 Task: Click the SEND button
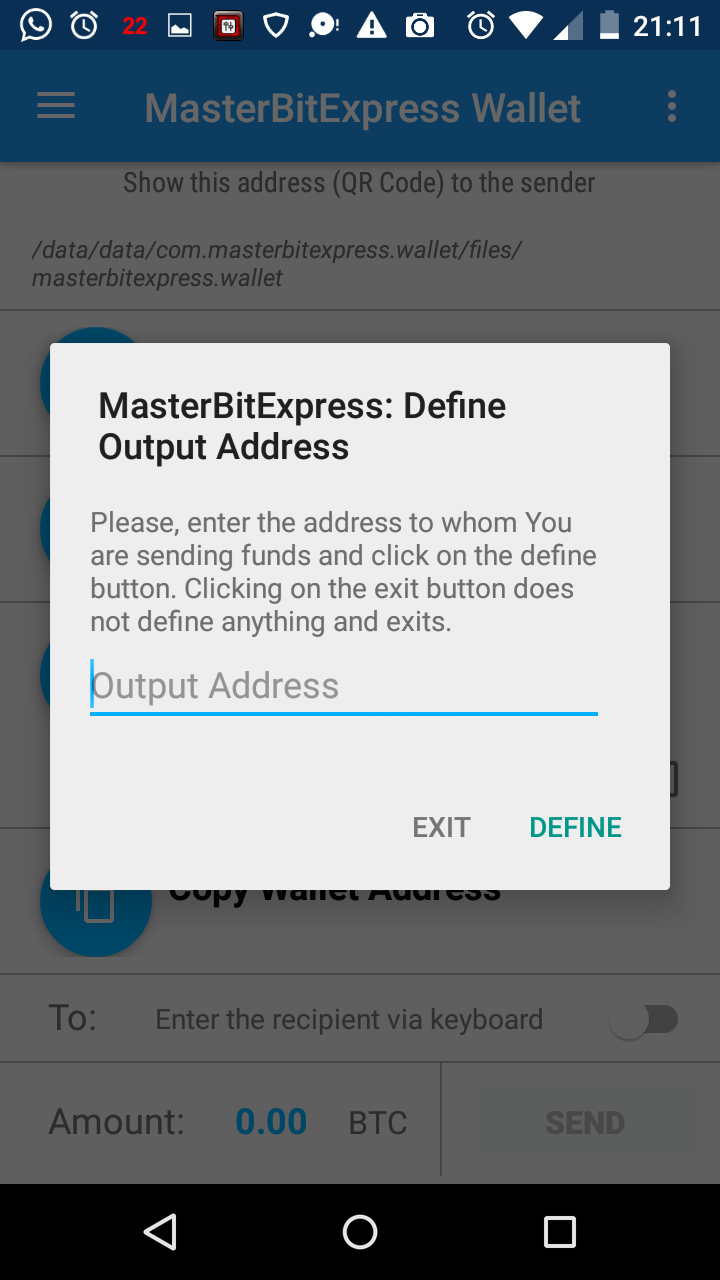point(585,1123)
